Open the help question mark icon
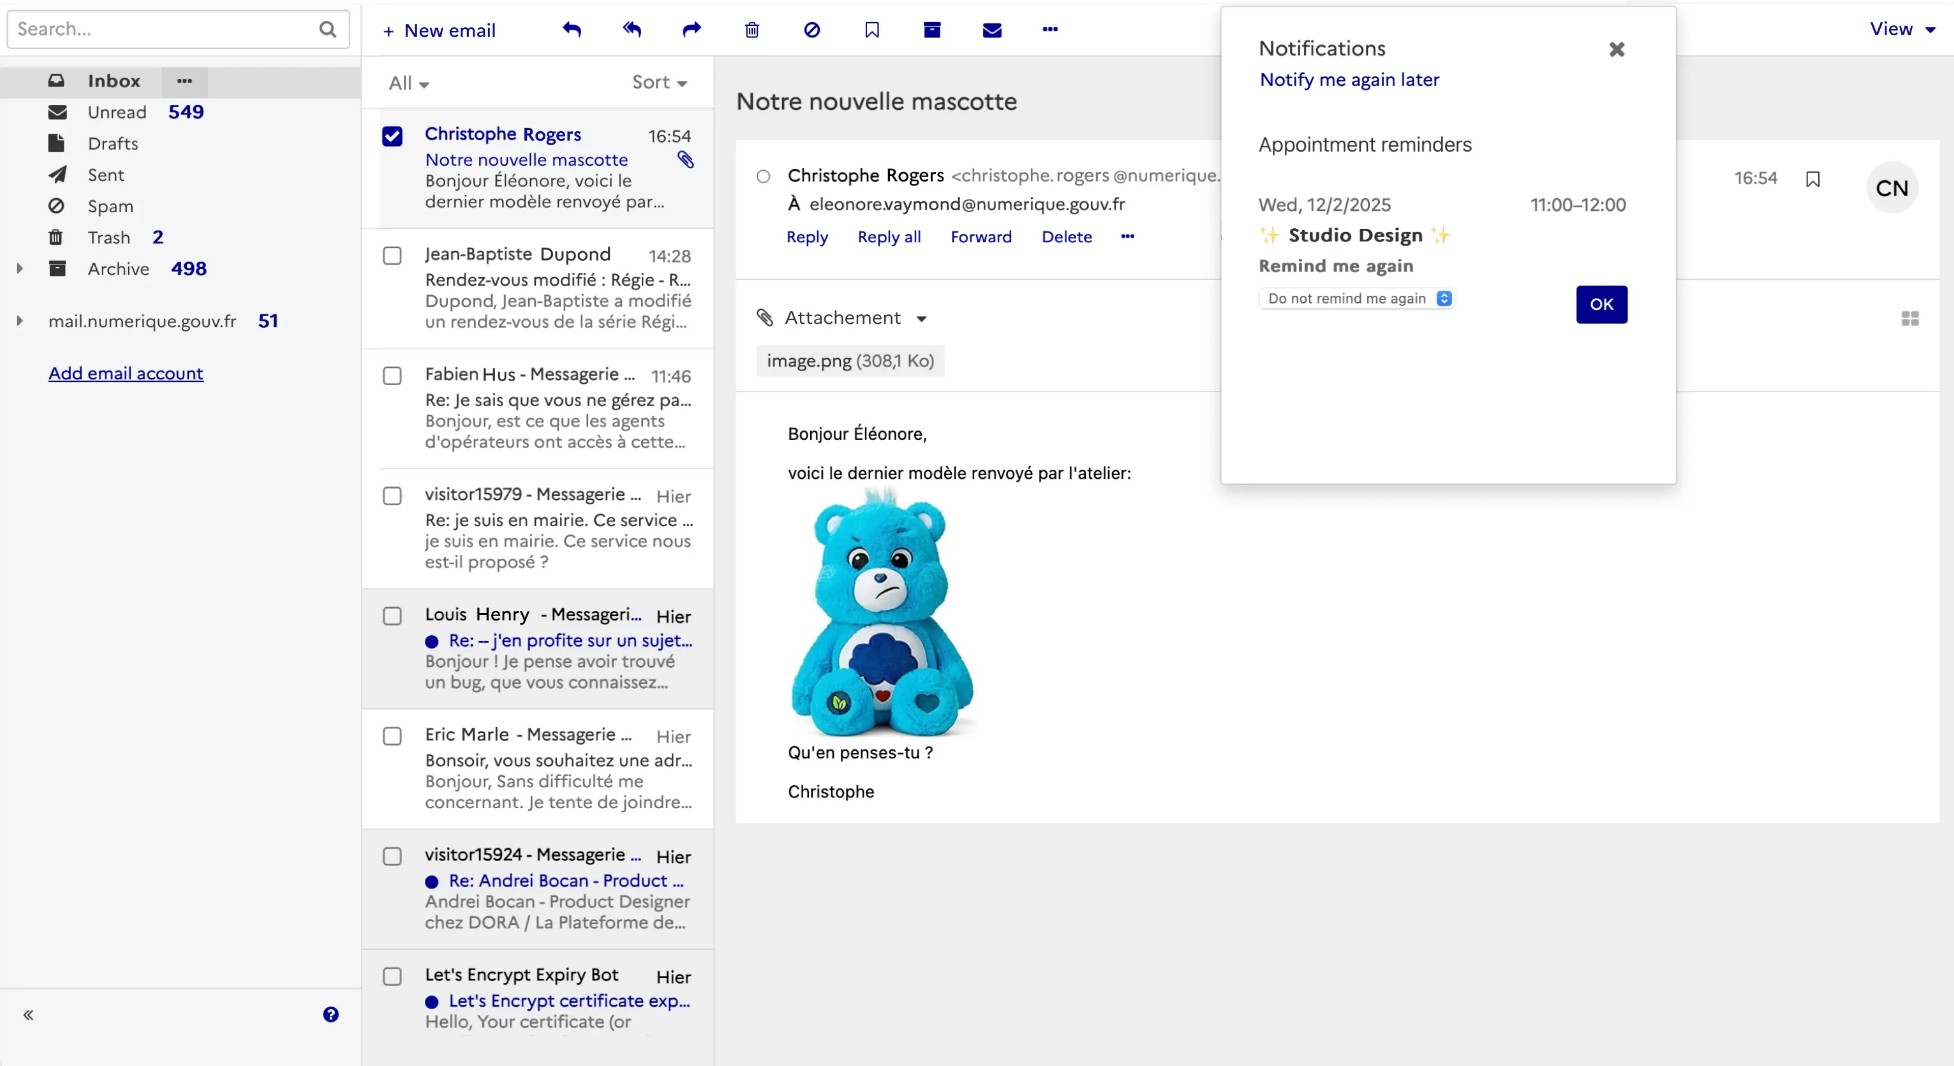 (x=331, y=1015)
